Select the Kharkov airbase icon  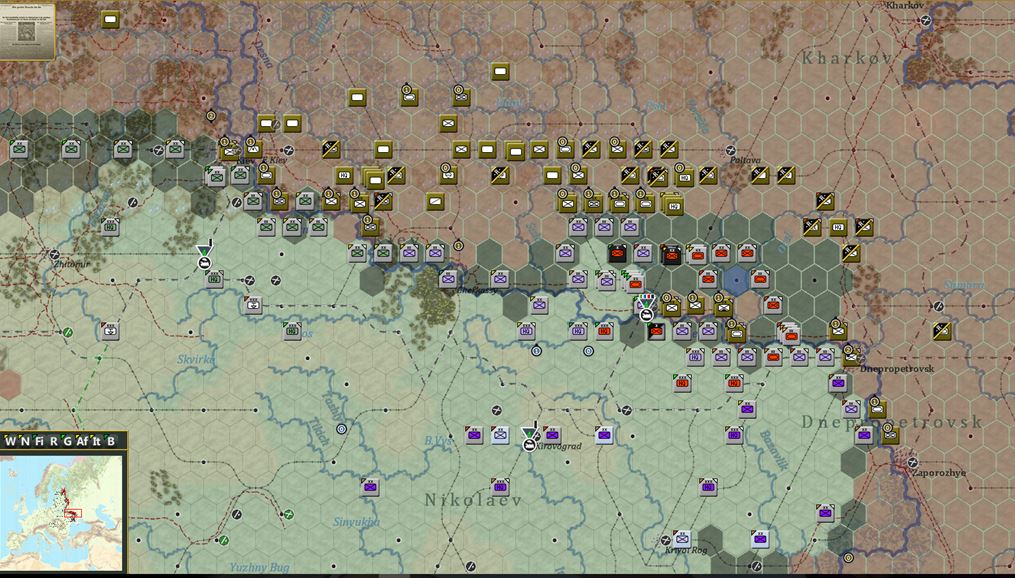click(926, 20)
